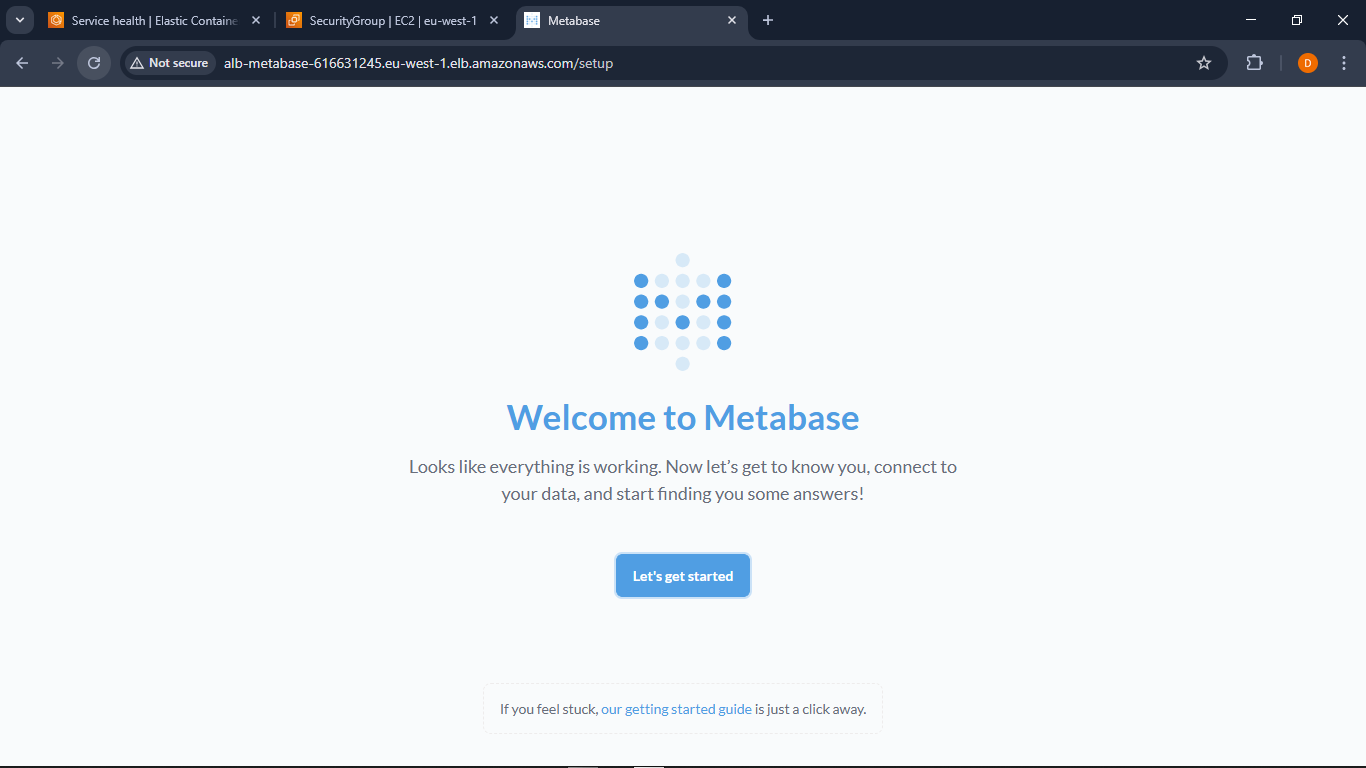
Task: Click the ECS favicon on the Service health tab
Action: [x=55, y=20]
